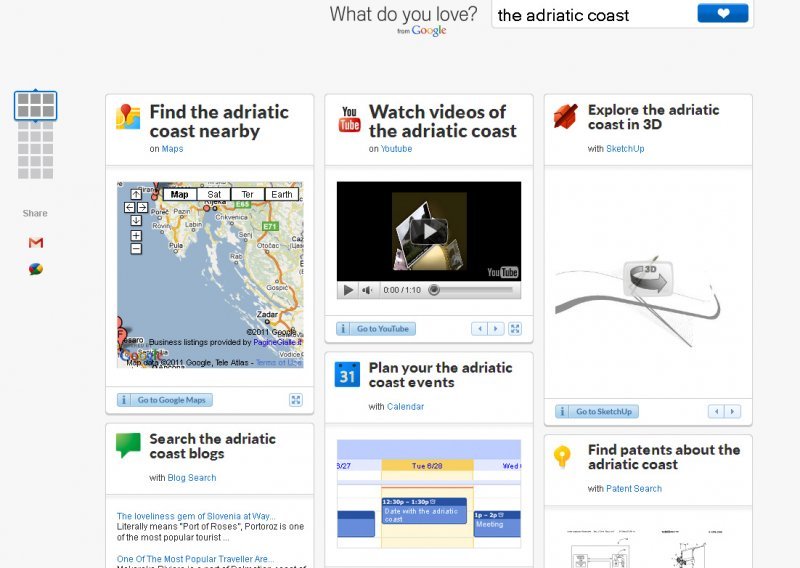The image size is (800, 568).
Task: Switch the map to Earth view
Action: pos(282,194)
